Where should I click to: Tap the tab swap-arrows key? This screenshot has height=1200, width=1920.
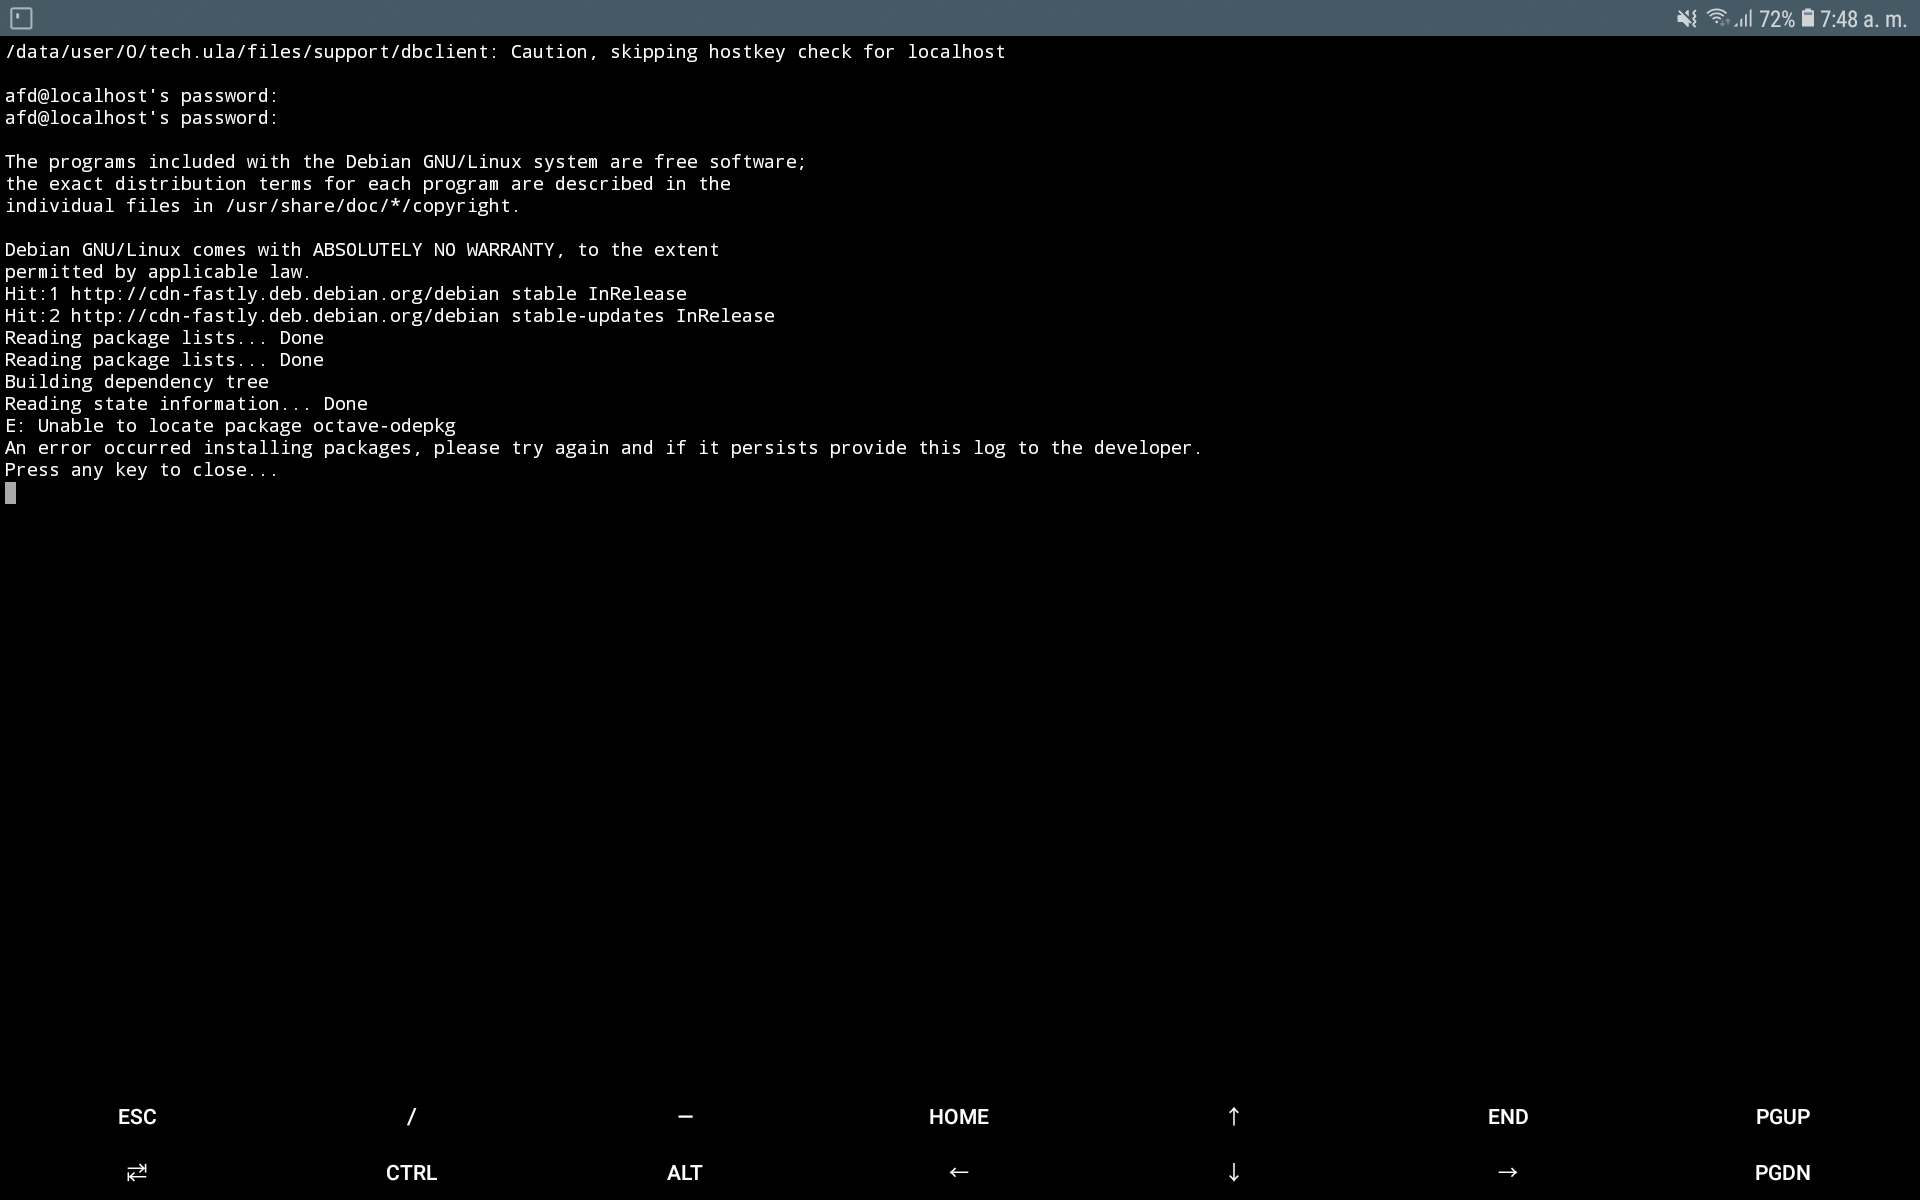point(137,1172)
